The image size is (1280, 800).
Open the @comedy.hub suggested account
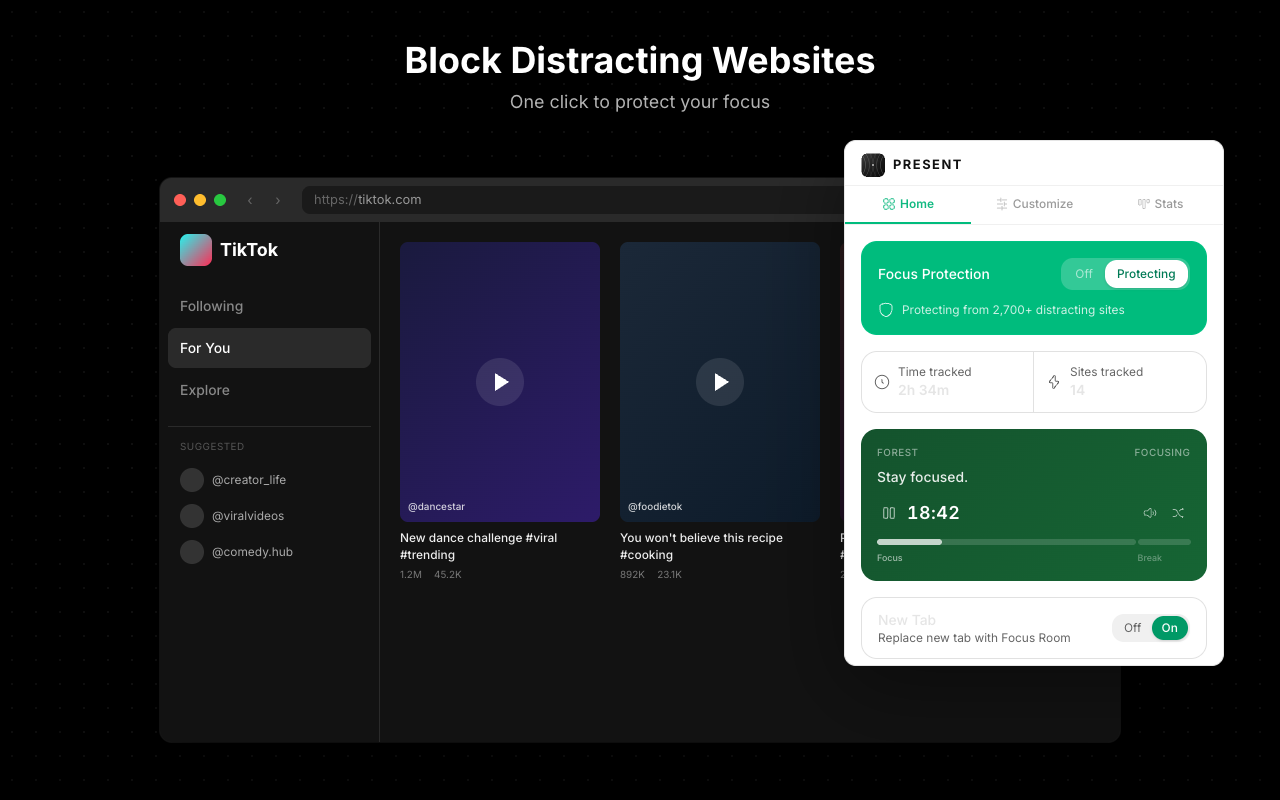[252, 552]
